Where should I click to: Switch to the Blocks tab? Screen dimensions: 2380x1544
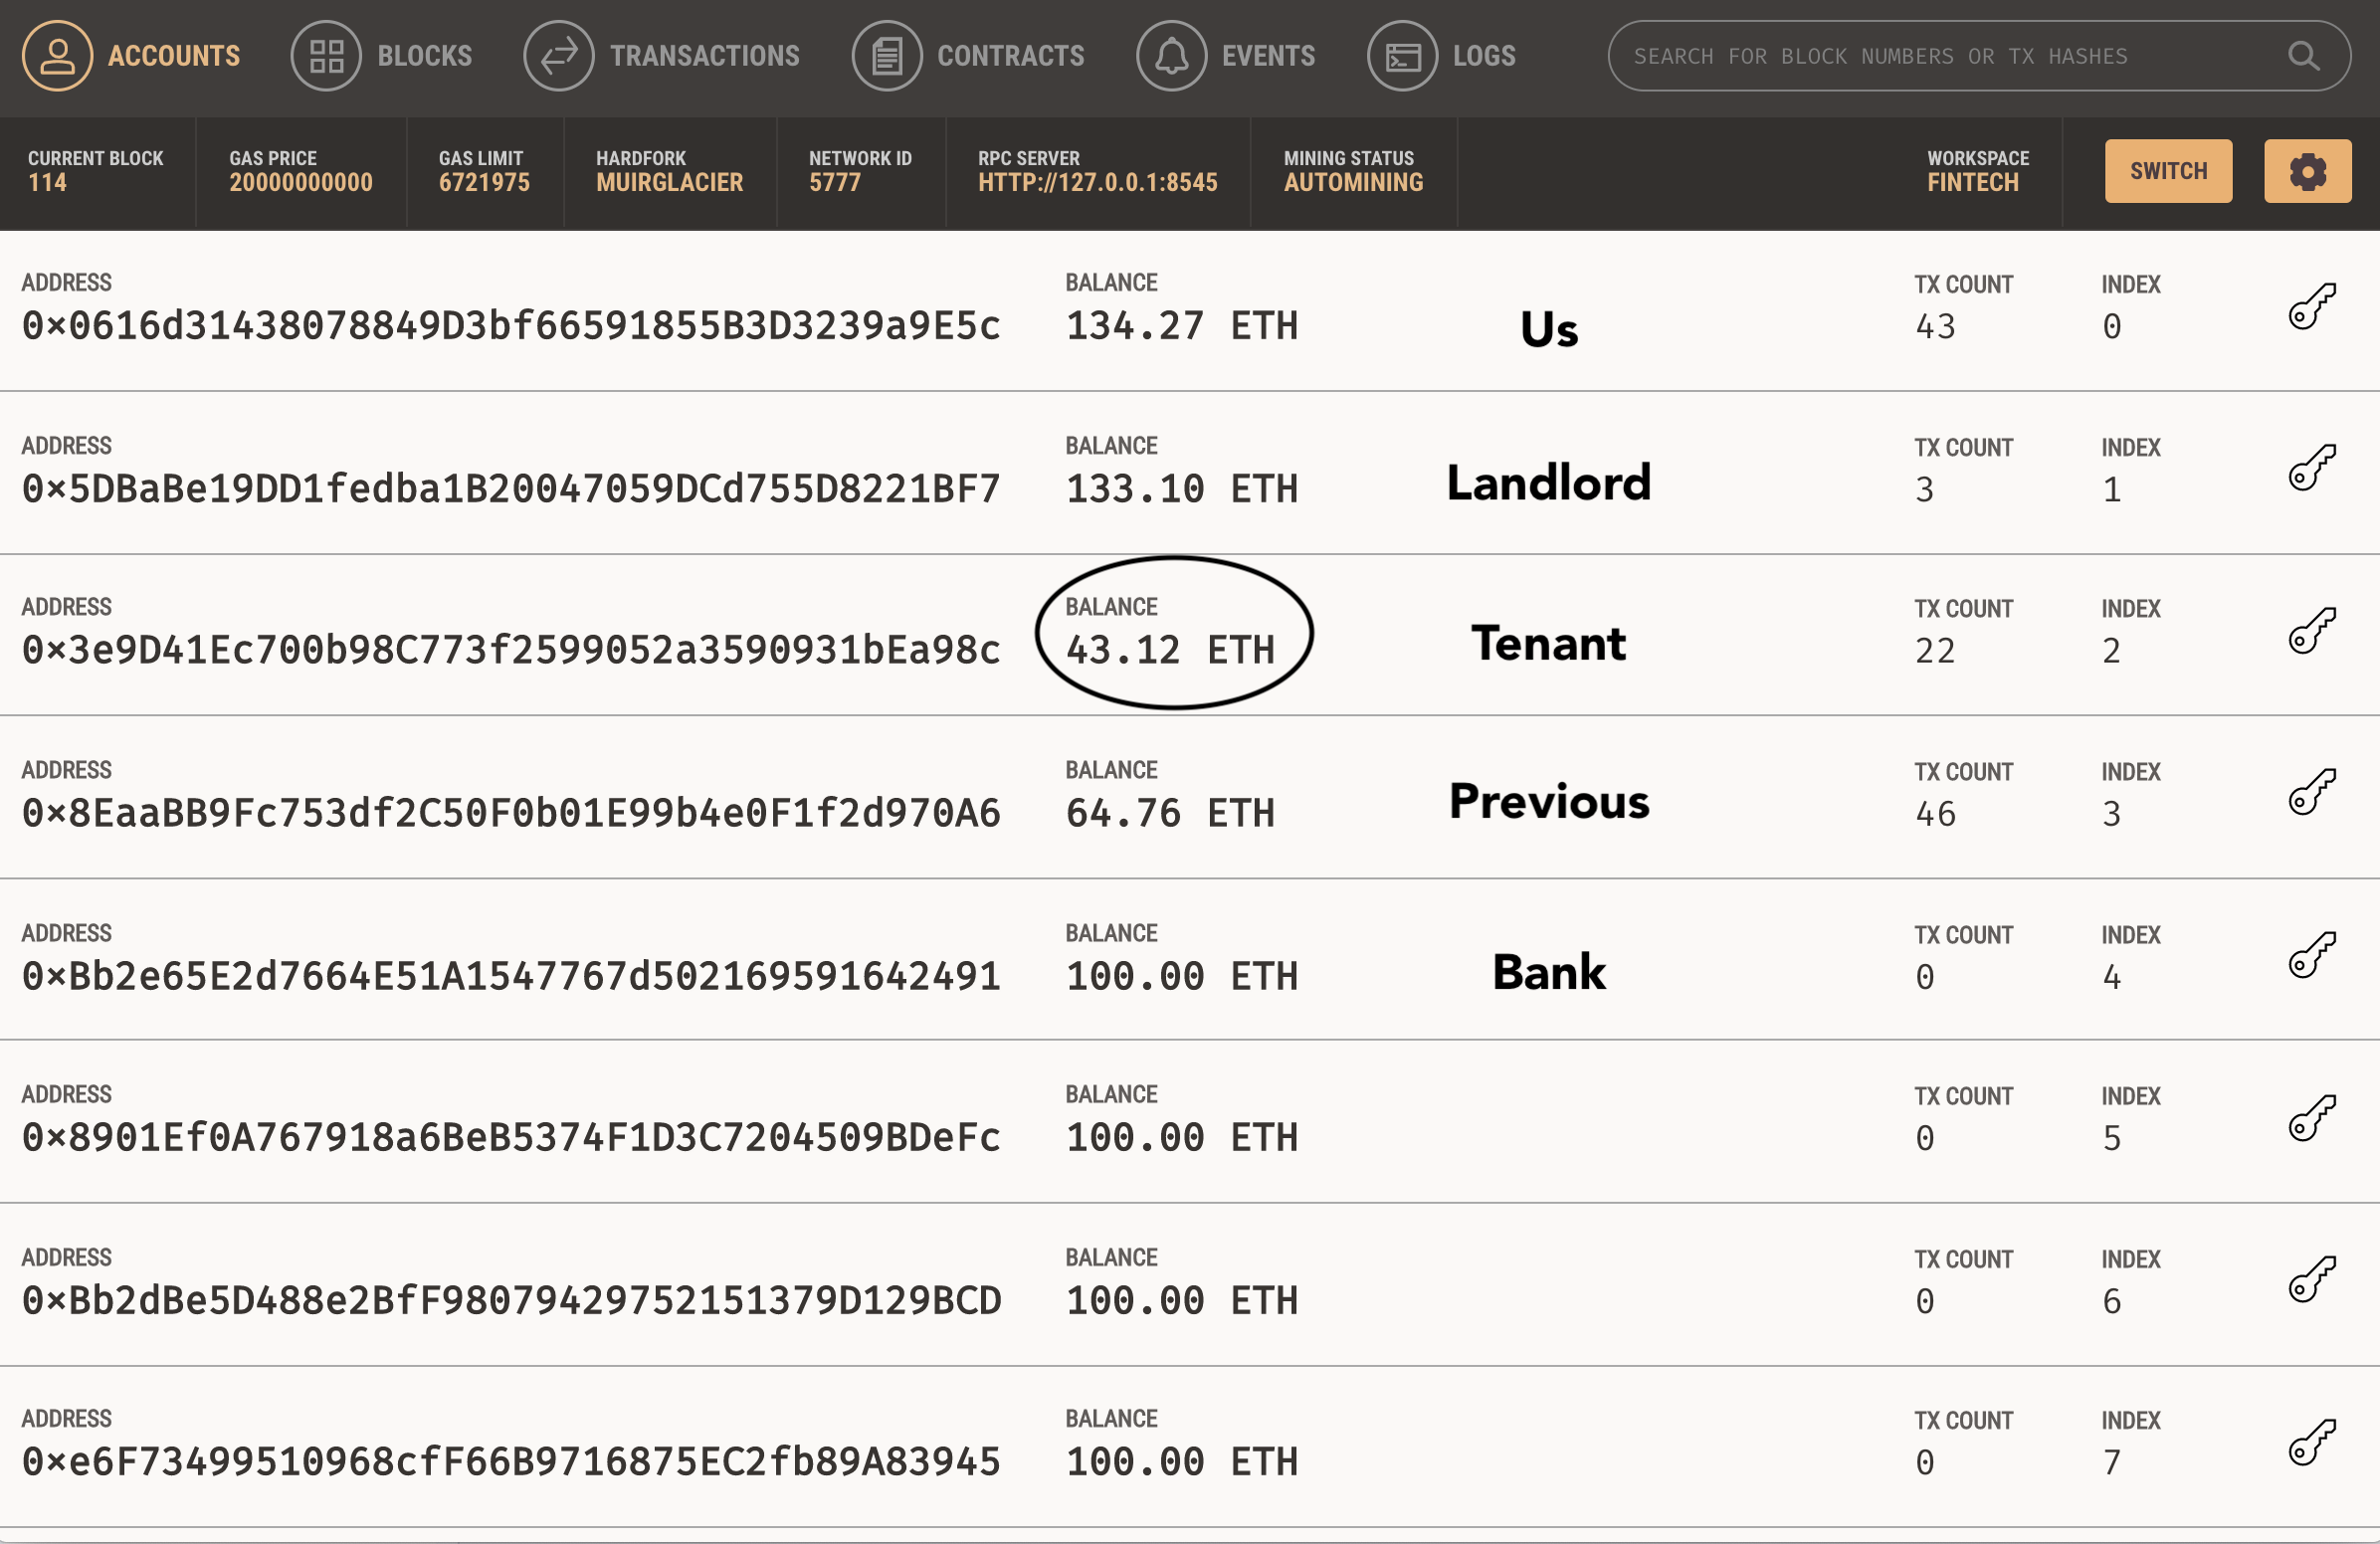coord(381,56)
